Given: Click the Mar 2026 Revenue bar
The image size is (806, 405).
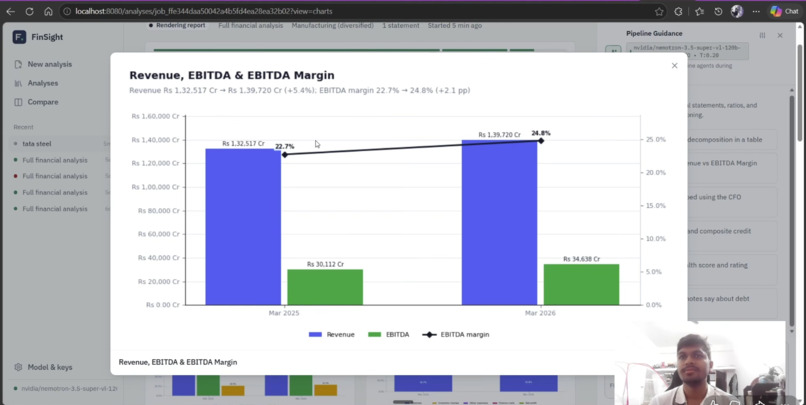Looking at the screenshot, I should tap(499, 222).
